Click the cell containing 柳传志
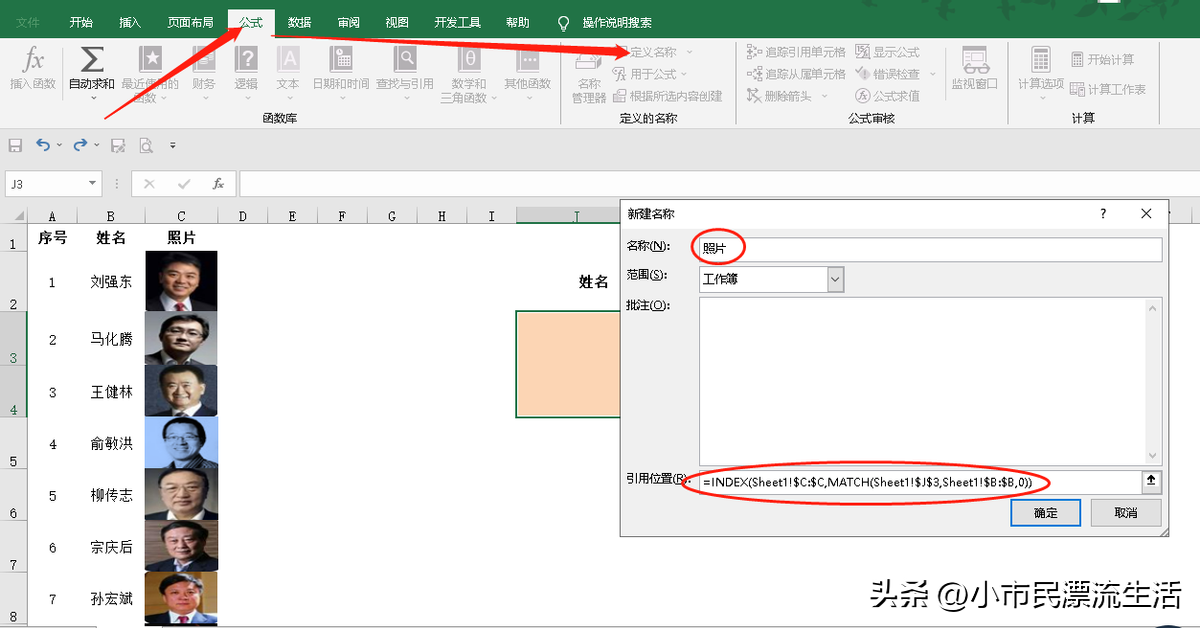 pos(111,495)
